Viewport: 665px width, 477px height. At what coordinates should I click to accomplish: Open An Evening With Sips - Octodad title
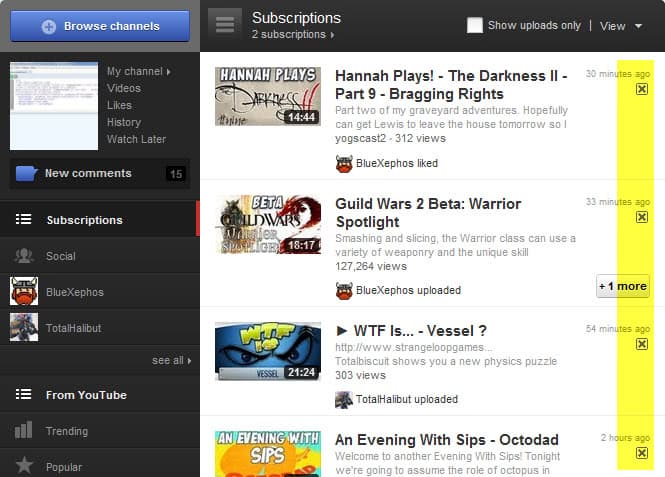(447, 440)
